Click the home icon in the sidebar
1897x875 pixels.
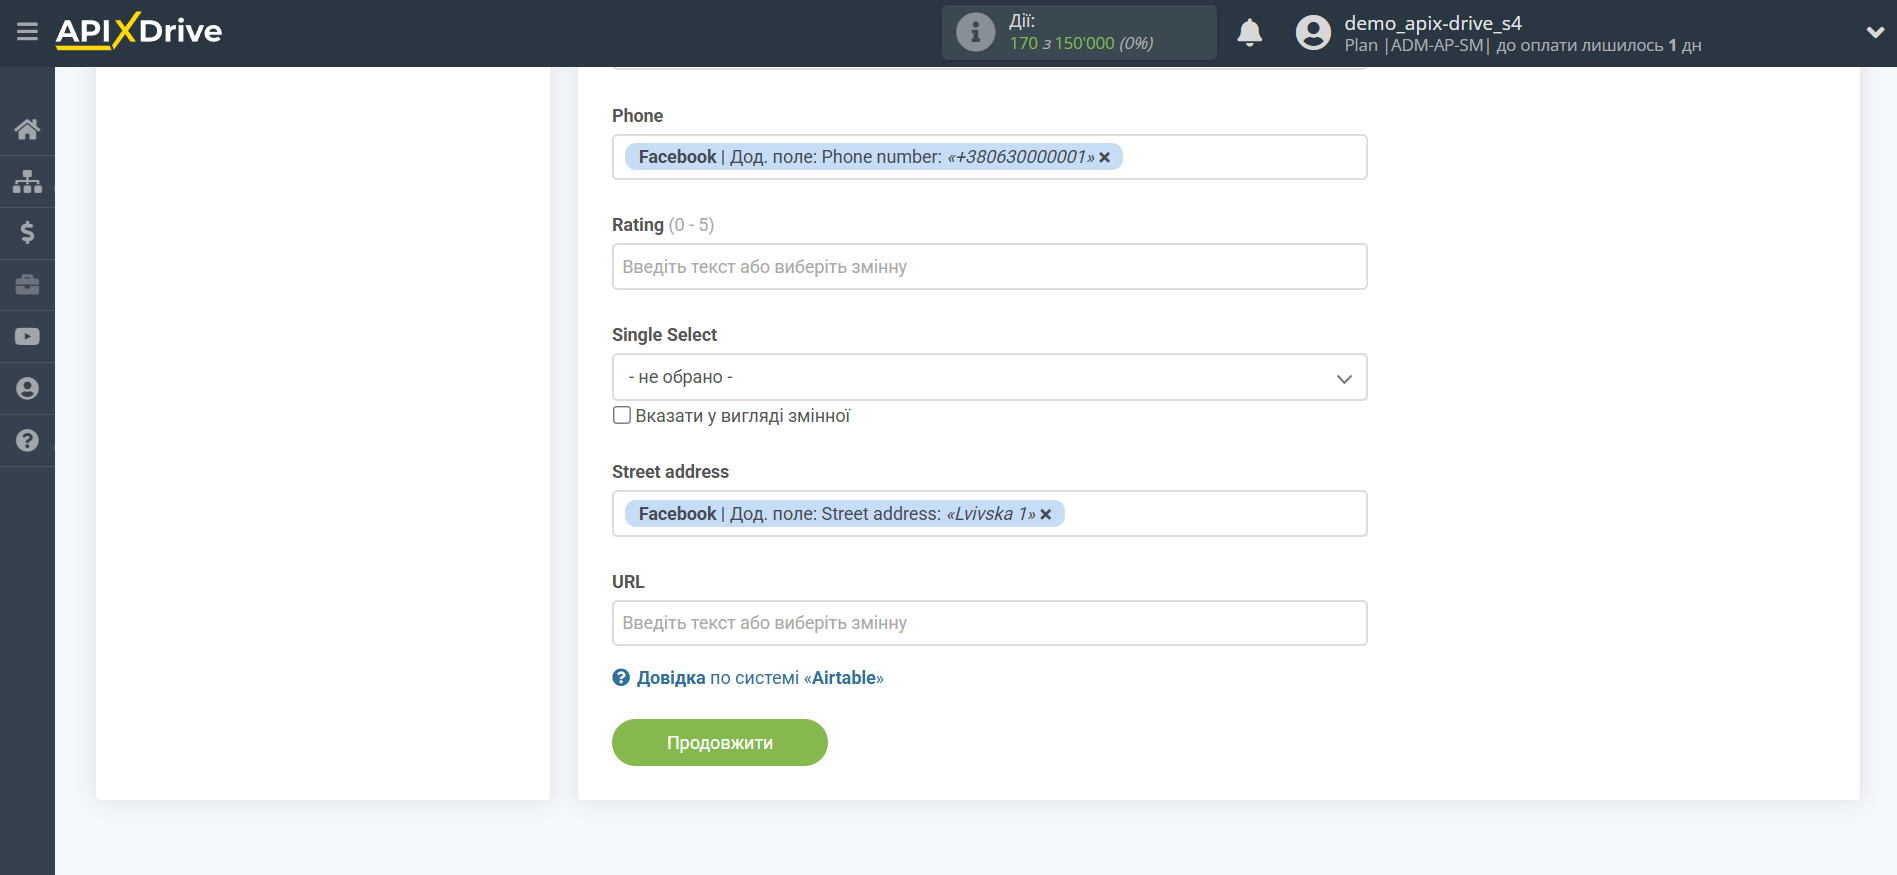click(x=27, y=129)
